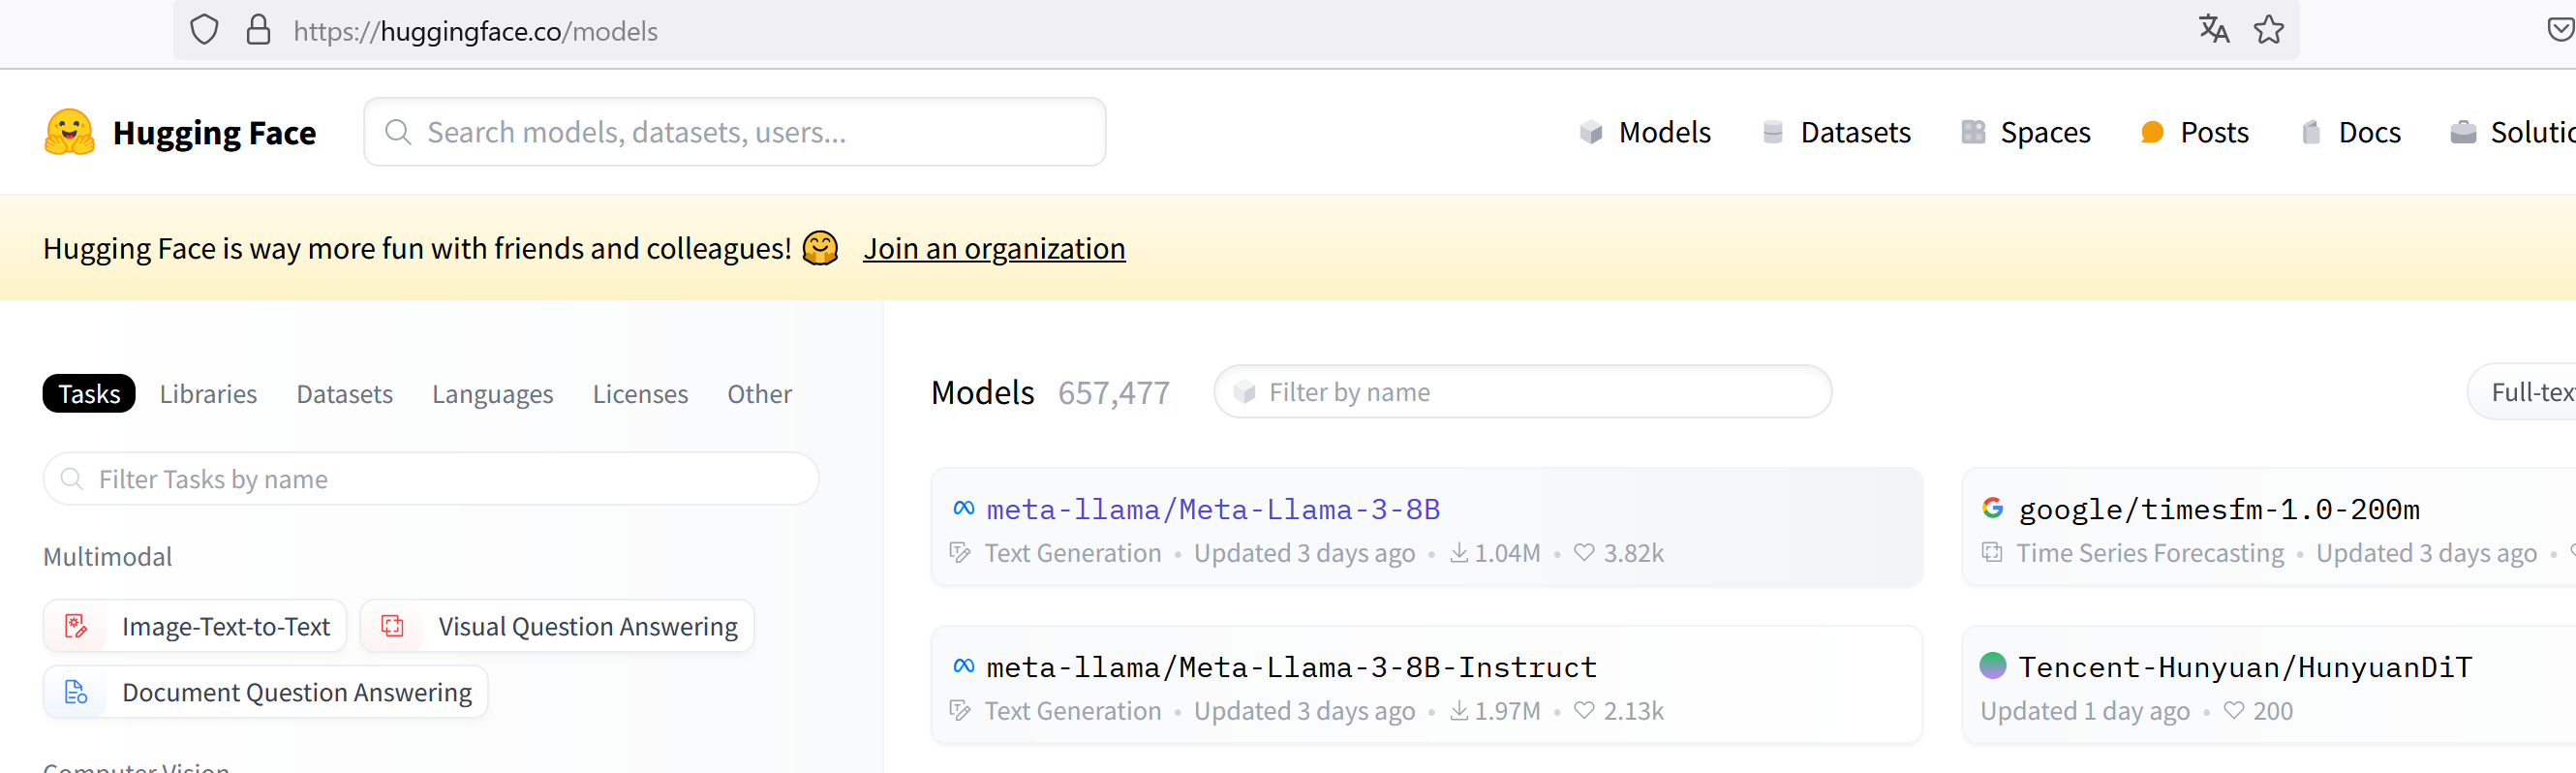
Task: Click the Time Series Forecasting icon
Action: [1992, 552]
